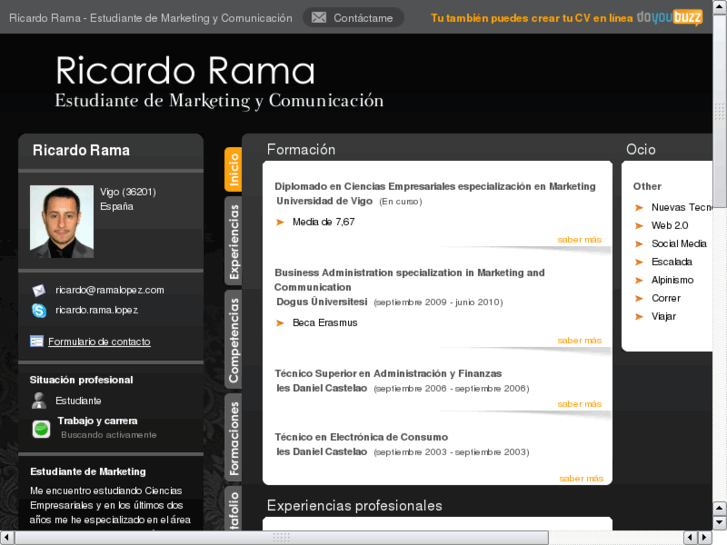Click the orange arrow beside Media de 7,67
The image size is (727, 545).
pyautogui.click(x=280, y=222)
